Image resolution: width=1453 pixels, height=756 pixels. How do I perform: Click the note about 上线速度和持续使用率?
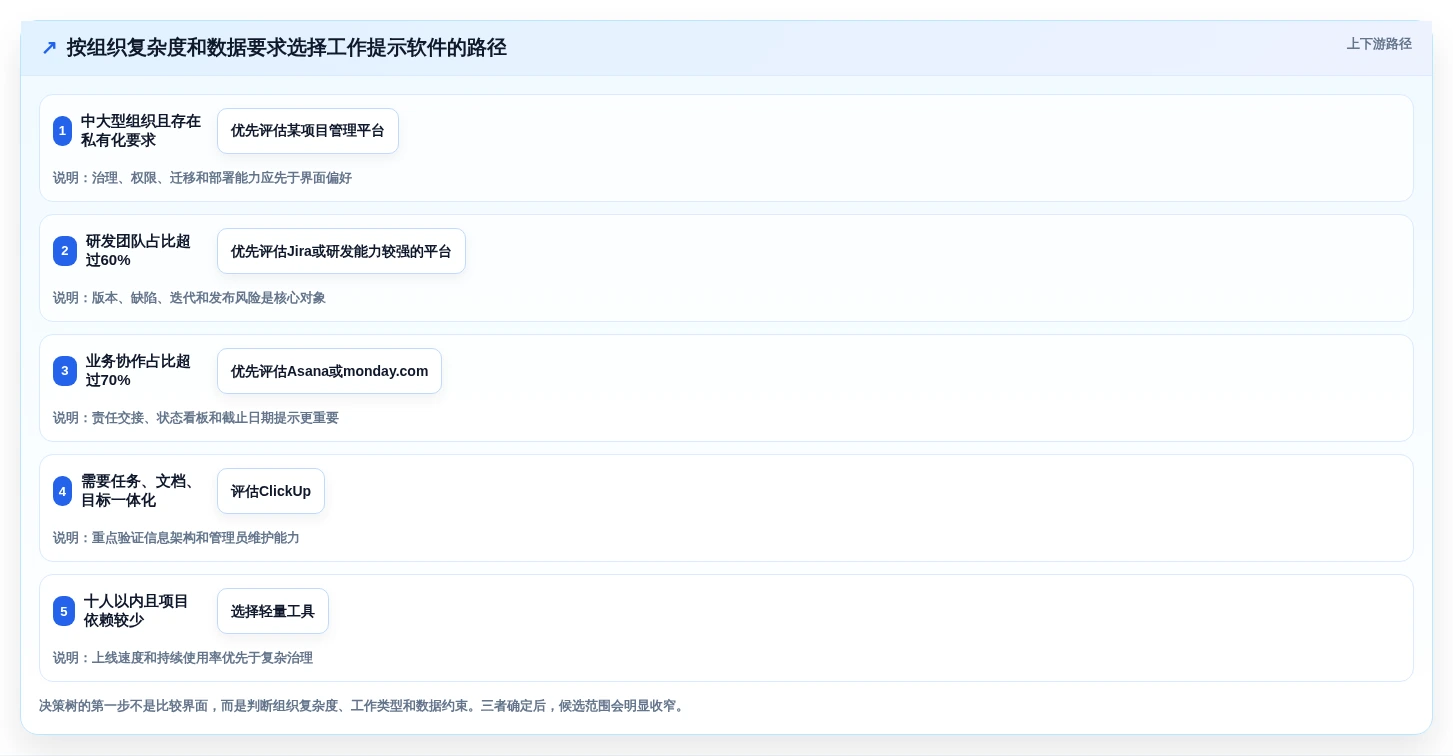pos(183,658)
